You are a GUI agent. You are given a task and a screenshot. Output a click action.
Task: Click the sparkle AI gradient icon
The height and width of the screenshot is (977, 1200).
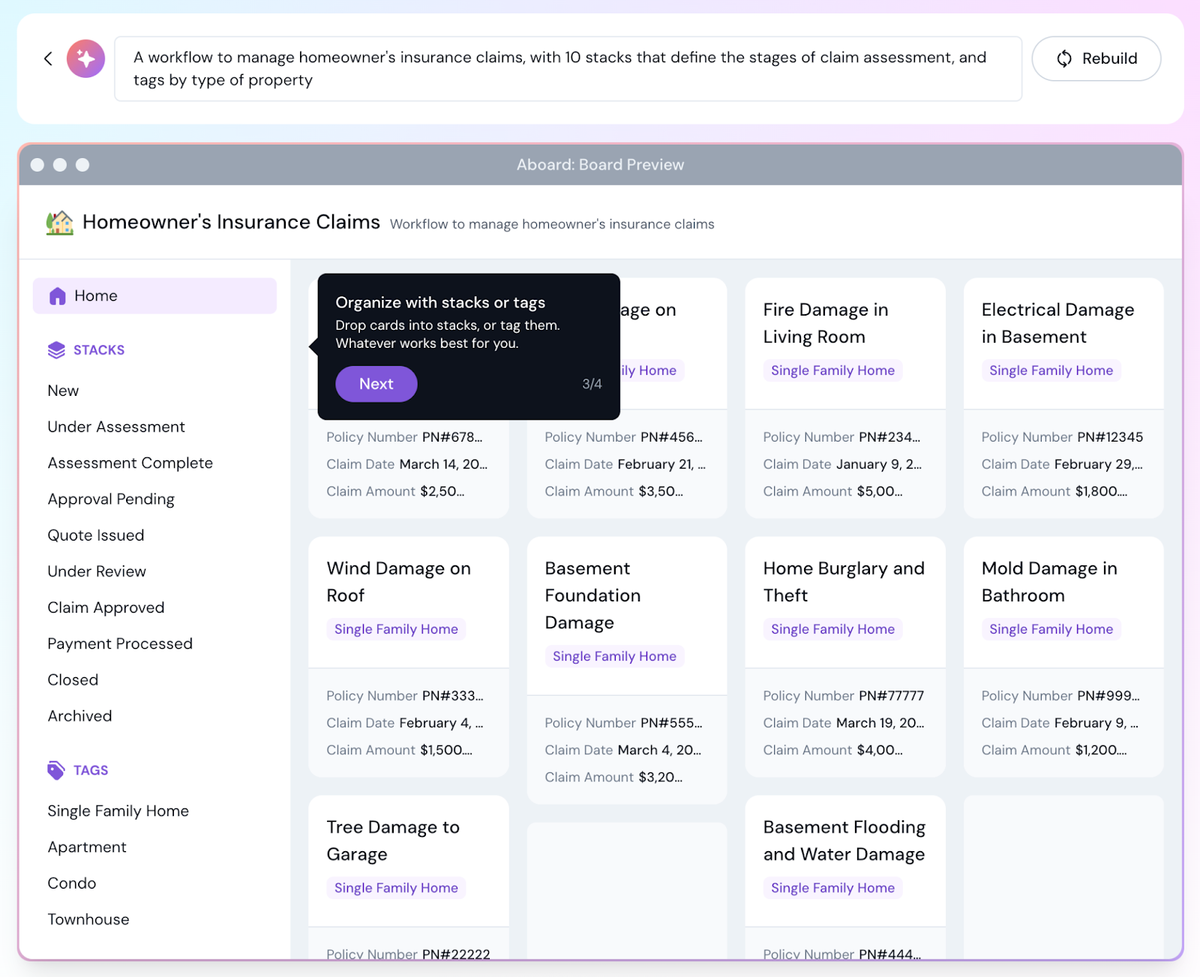click(x=86, y=59)
